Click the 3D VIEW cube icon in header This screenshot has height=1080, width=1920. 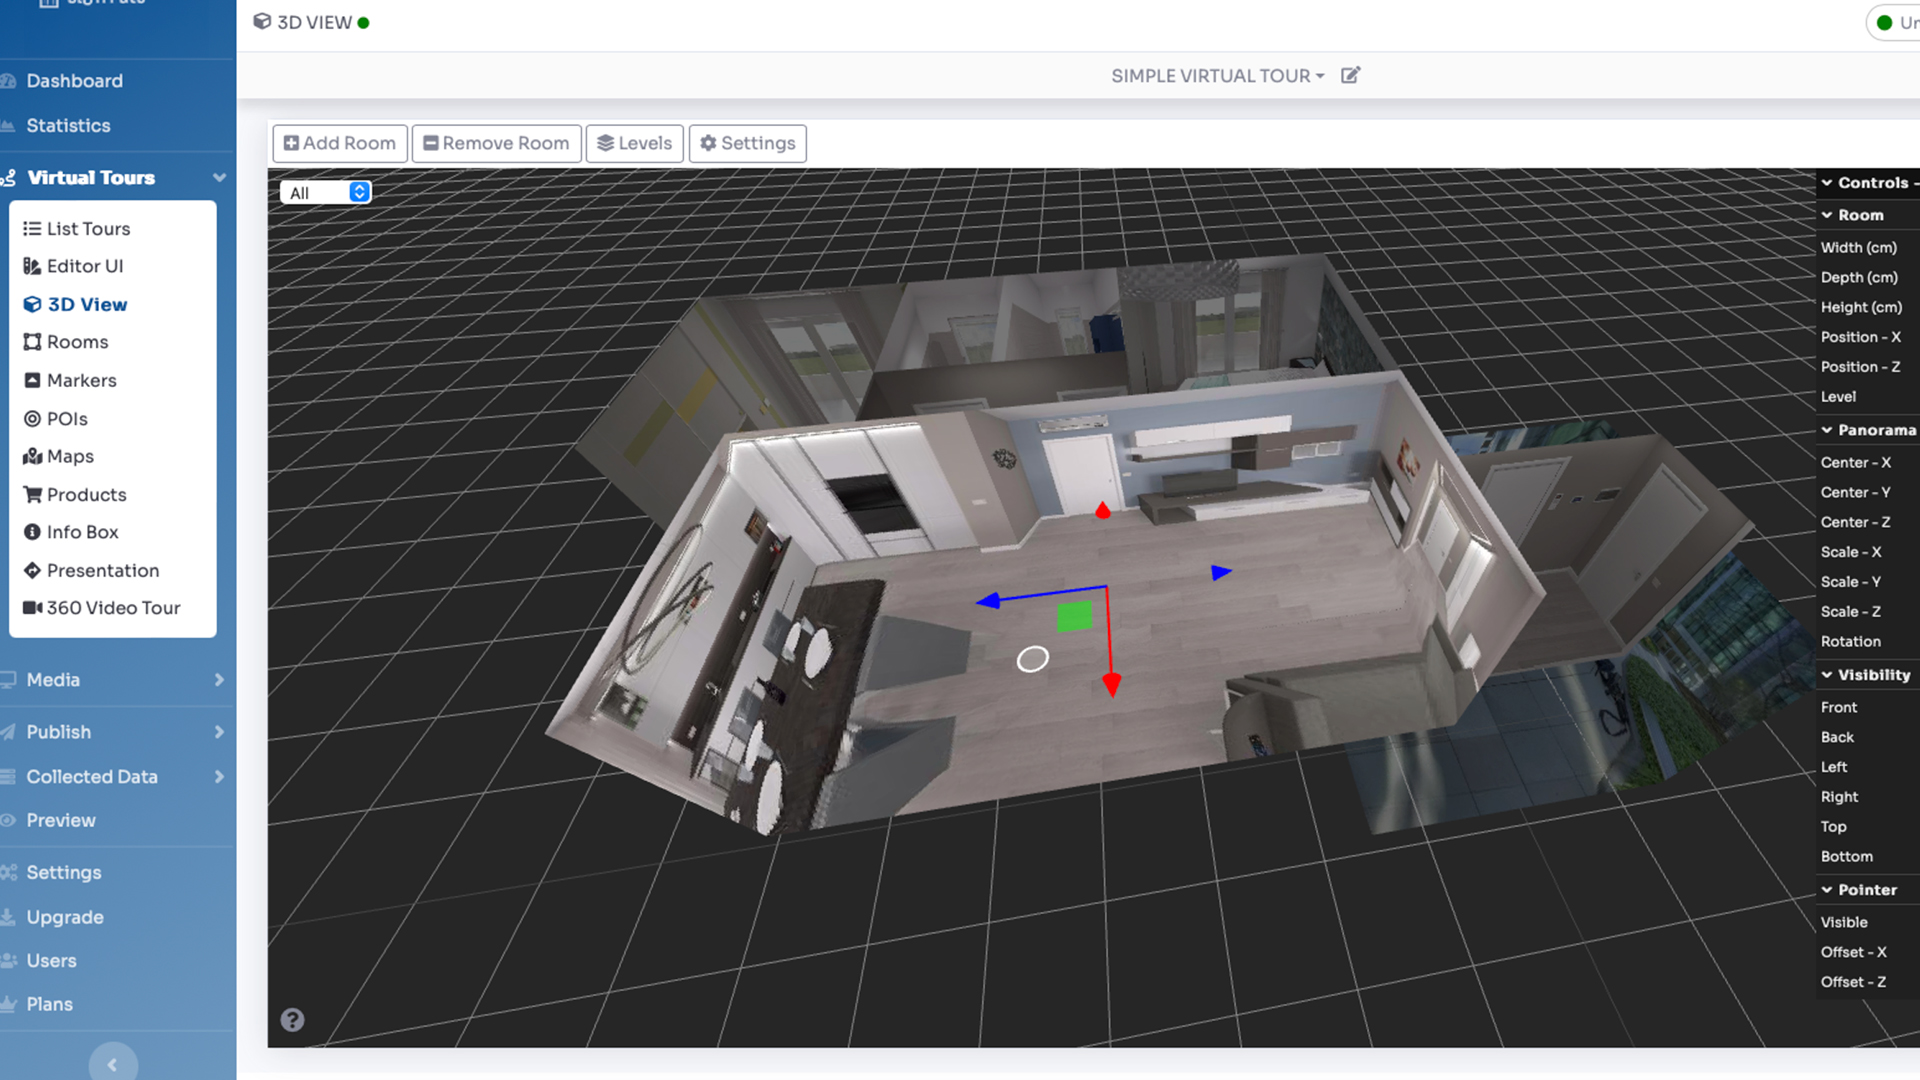pyautogui.click(x=262, y=22)
